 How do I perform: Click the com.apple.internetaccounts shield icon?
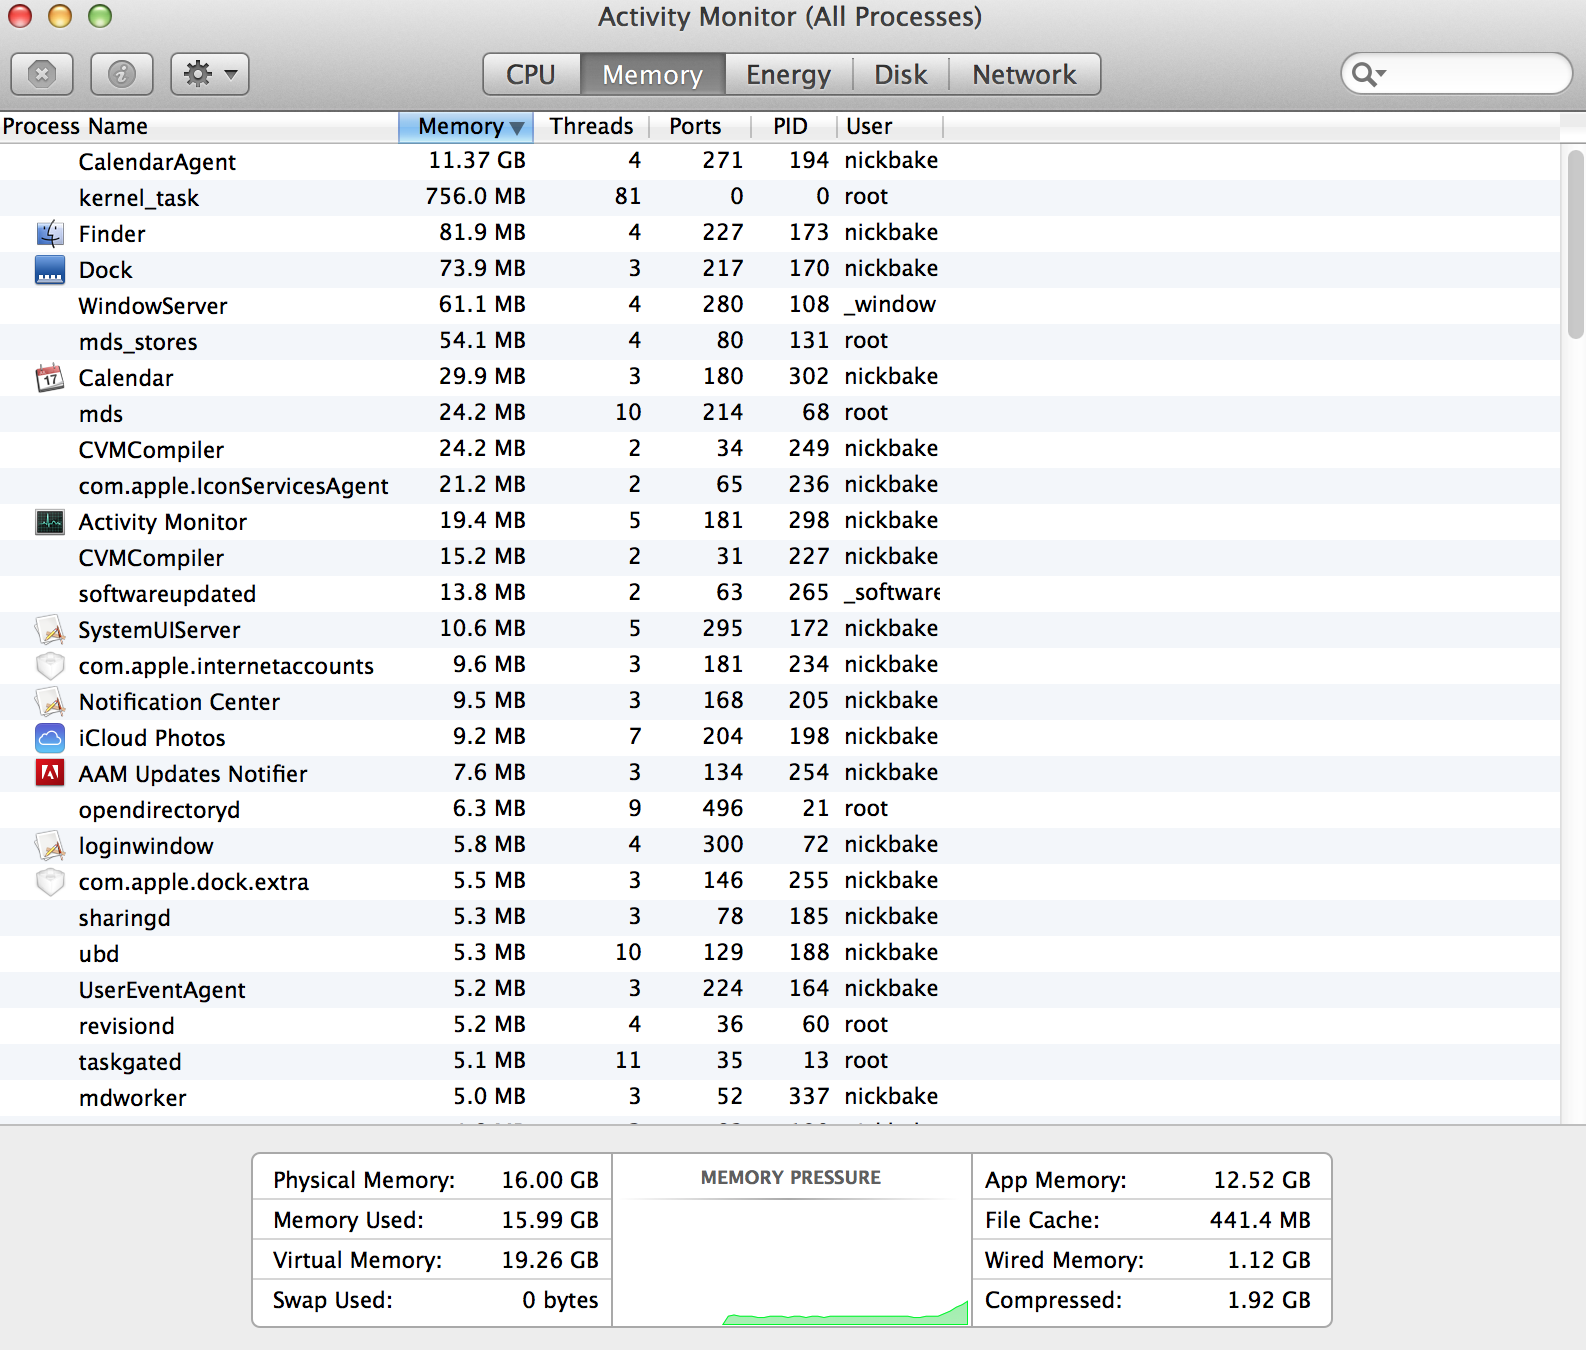pyautogui.click(x=50, y=666)
